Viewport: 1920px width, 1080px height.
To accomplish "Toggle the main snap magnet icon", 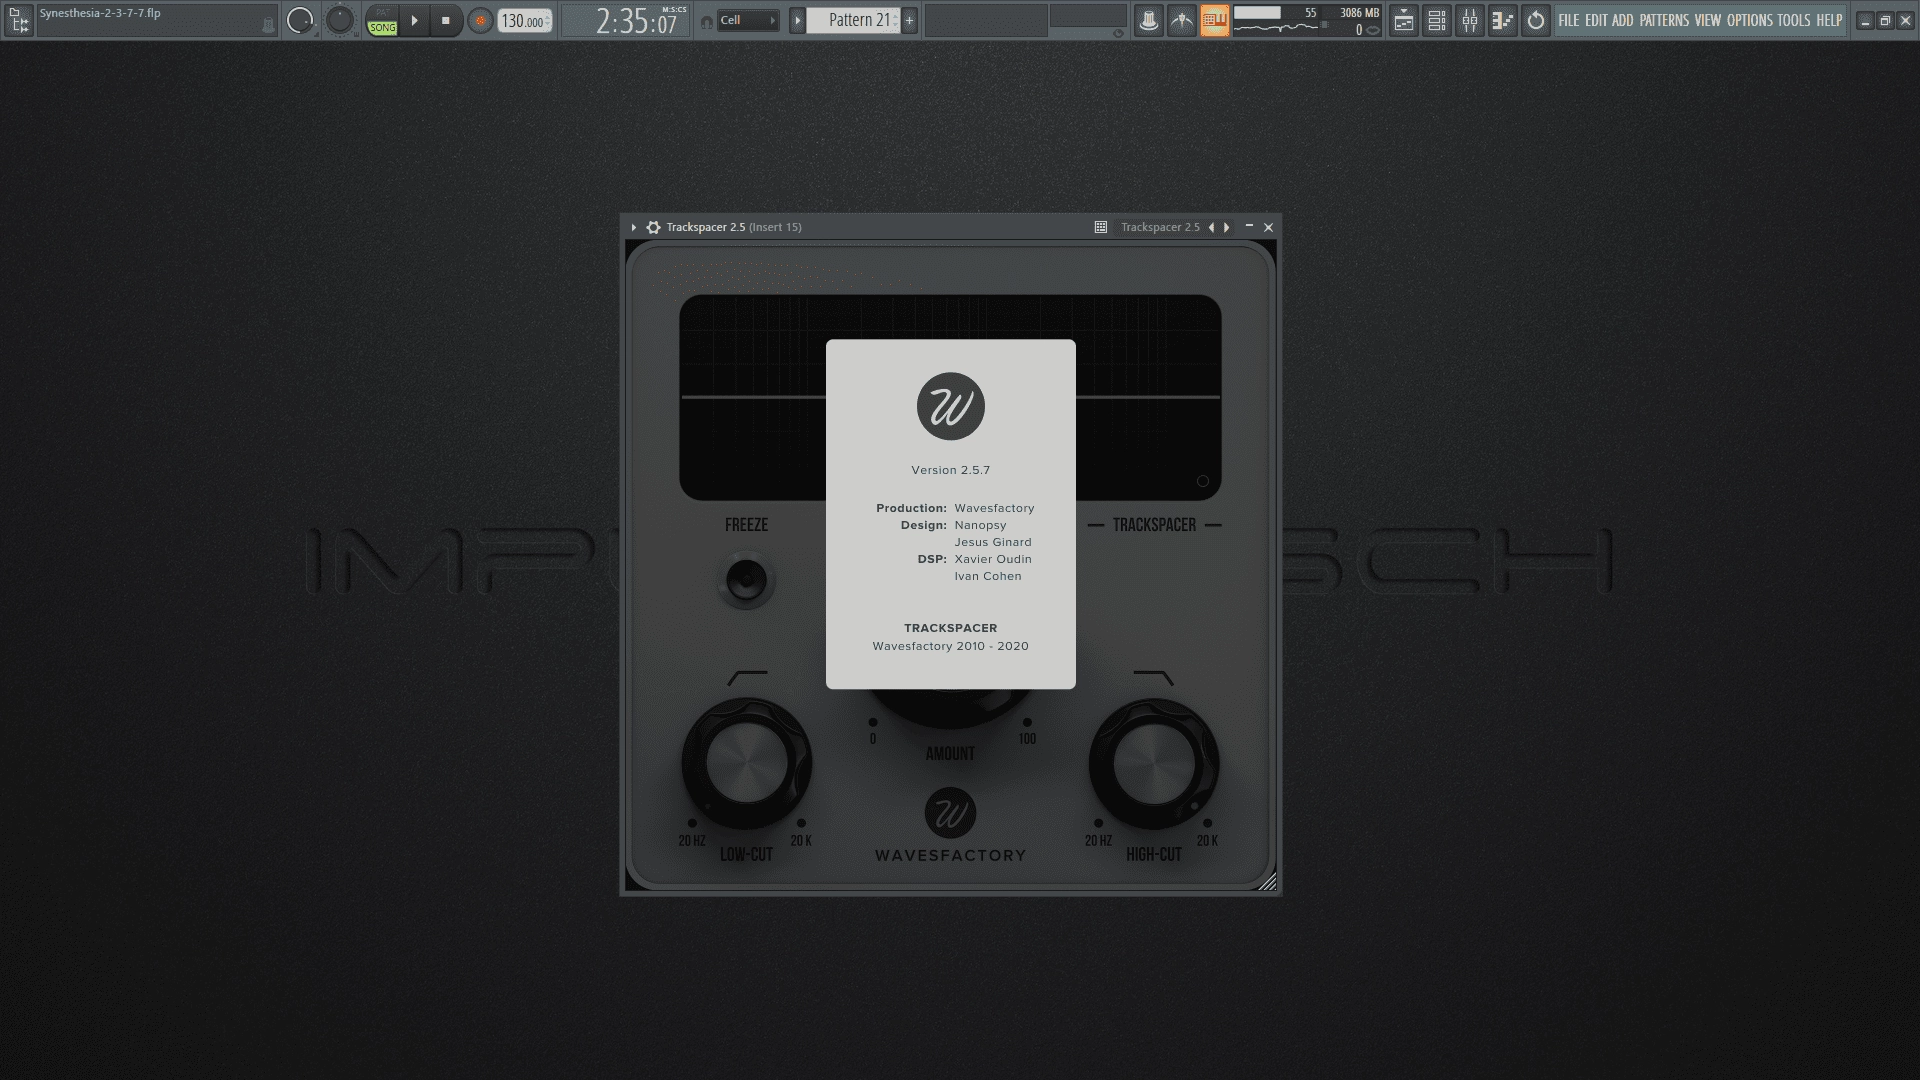I will pos(707,21).
